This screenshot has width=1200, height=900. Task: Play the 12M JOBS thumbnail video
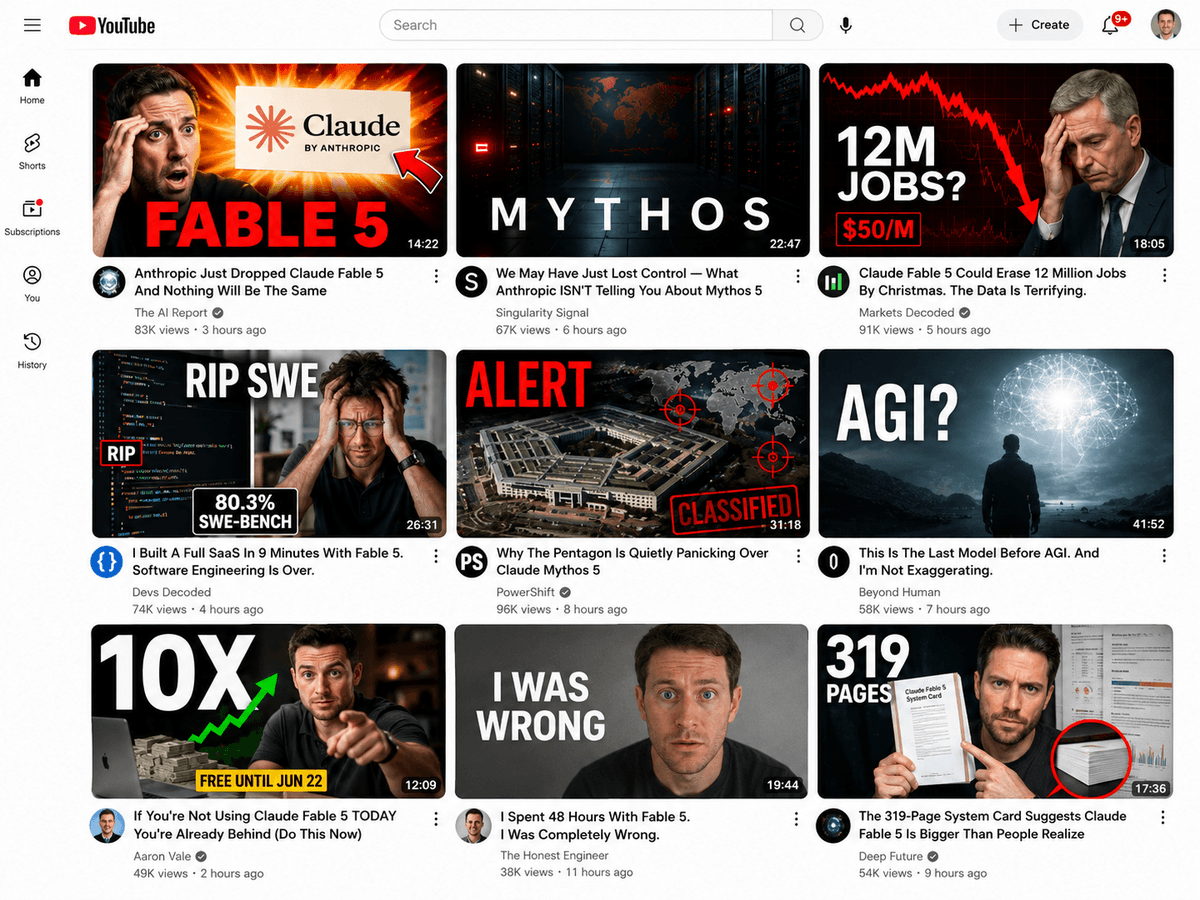996,160
